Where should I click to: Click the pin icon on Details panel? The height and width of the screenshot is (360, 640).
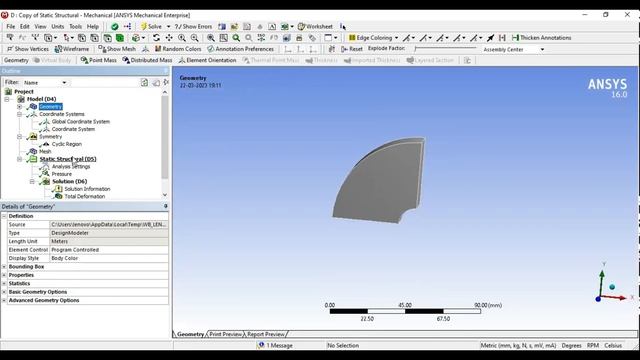(x=165, y=206)
